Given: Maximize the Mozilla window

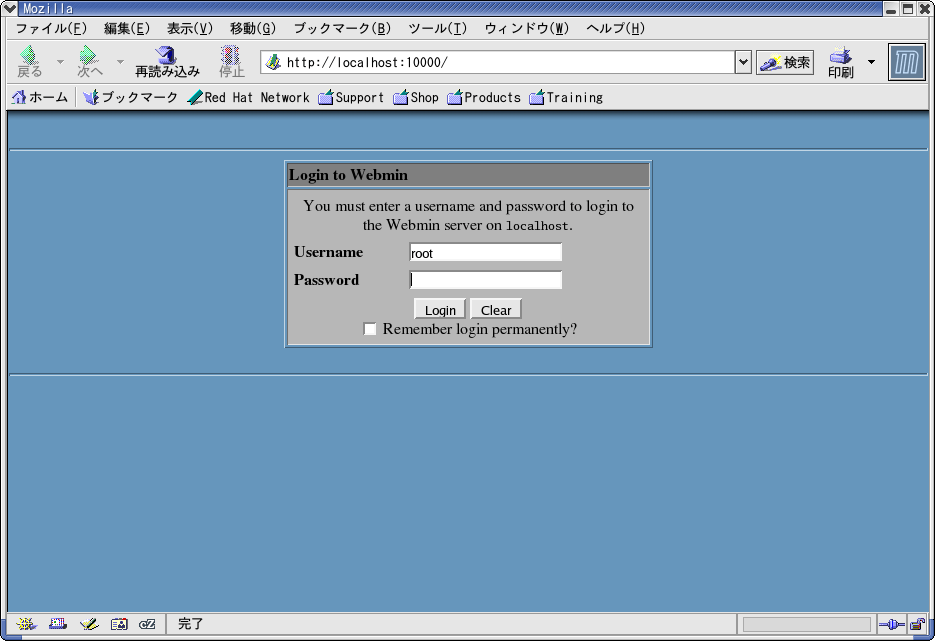Looking at the screenshot, I should (908, 8).
